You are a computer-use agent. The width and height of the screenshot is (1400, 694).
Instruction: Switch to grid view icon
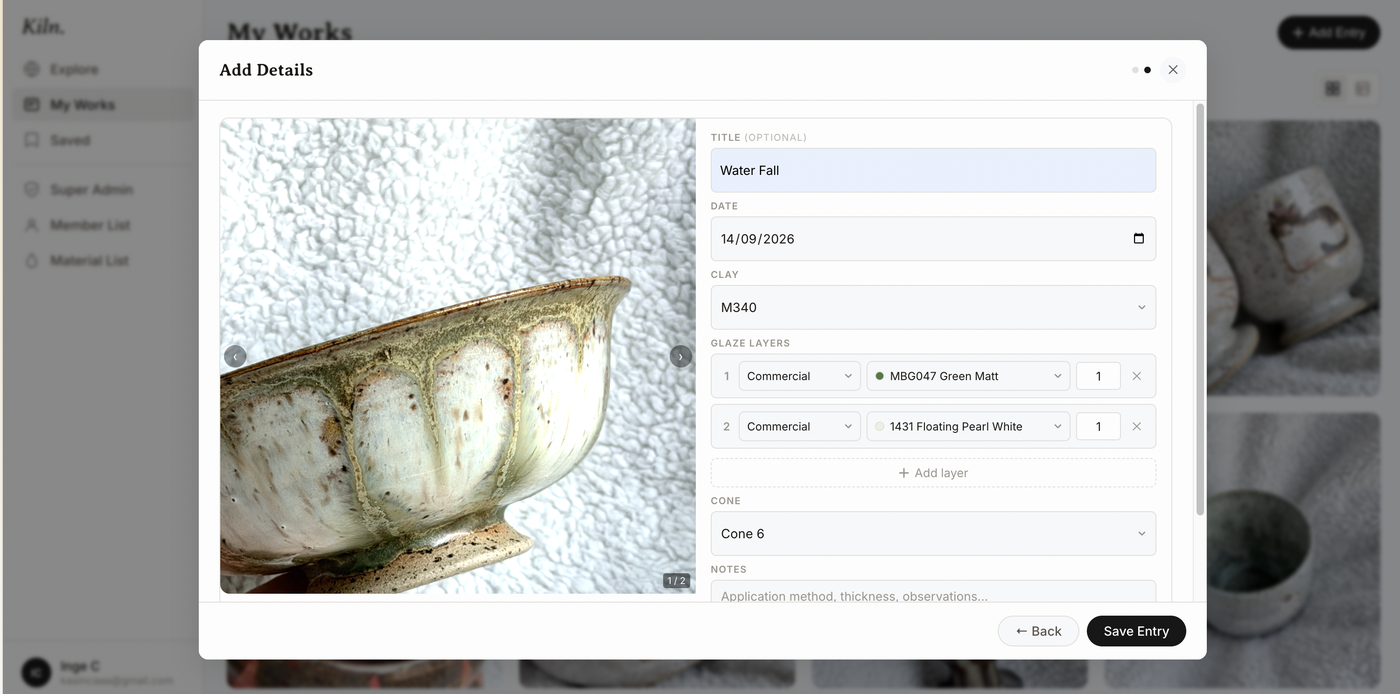(1332, 89)
